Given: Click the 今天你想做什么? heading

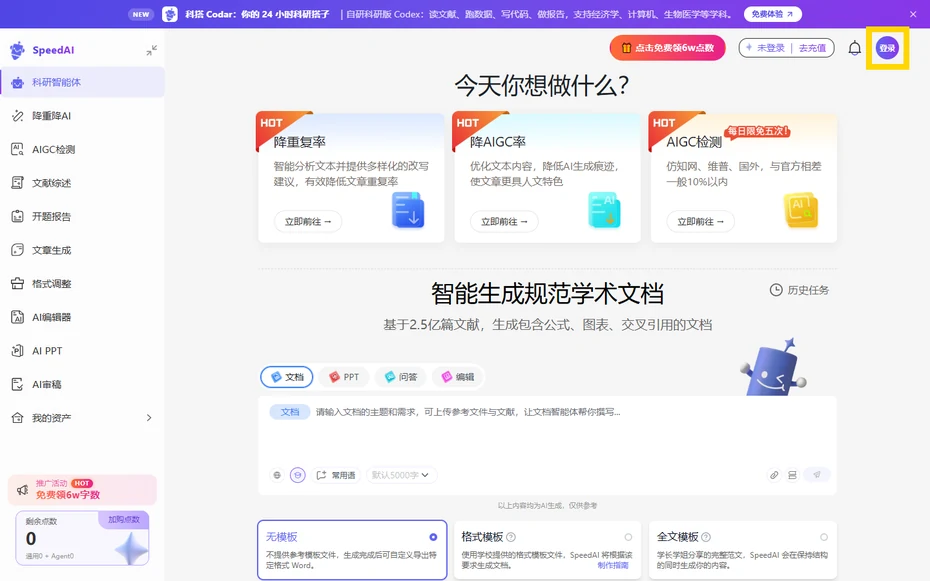Looking at the screenshot, I should click(542, 86).
